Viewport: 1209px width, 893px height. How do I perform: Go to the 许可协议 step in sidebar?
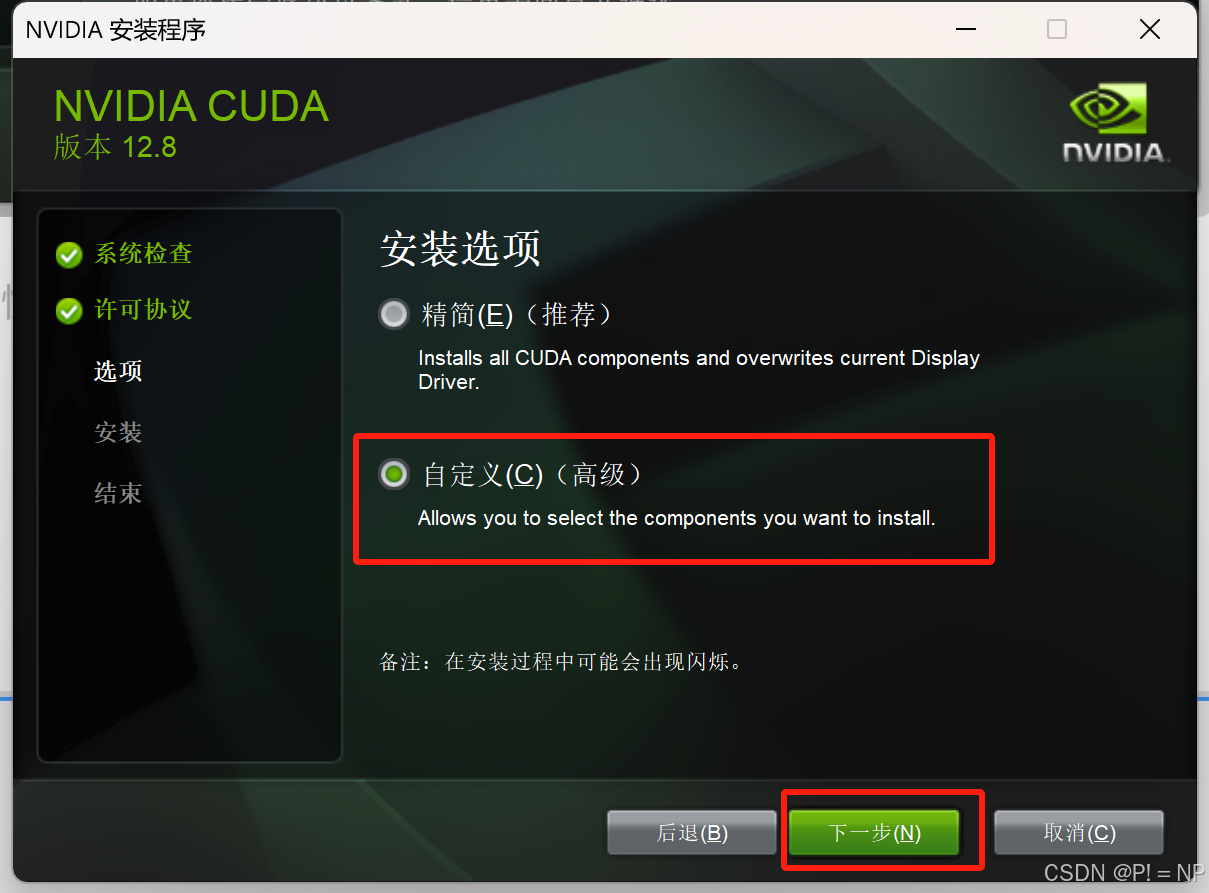143,310
